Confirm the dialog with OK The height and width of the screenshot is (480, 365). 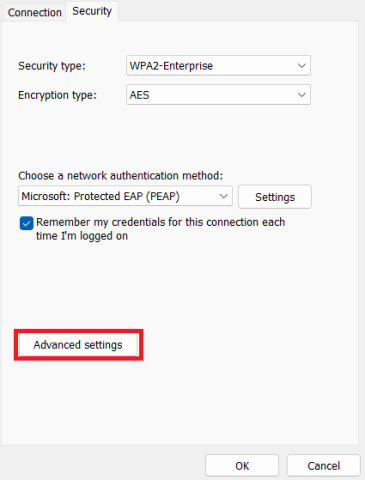coord(242,466)
